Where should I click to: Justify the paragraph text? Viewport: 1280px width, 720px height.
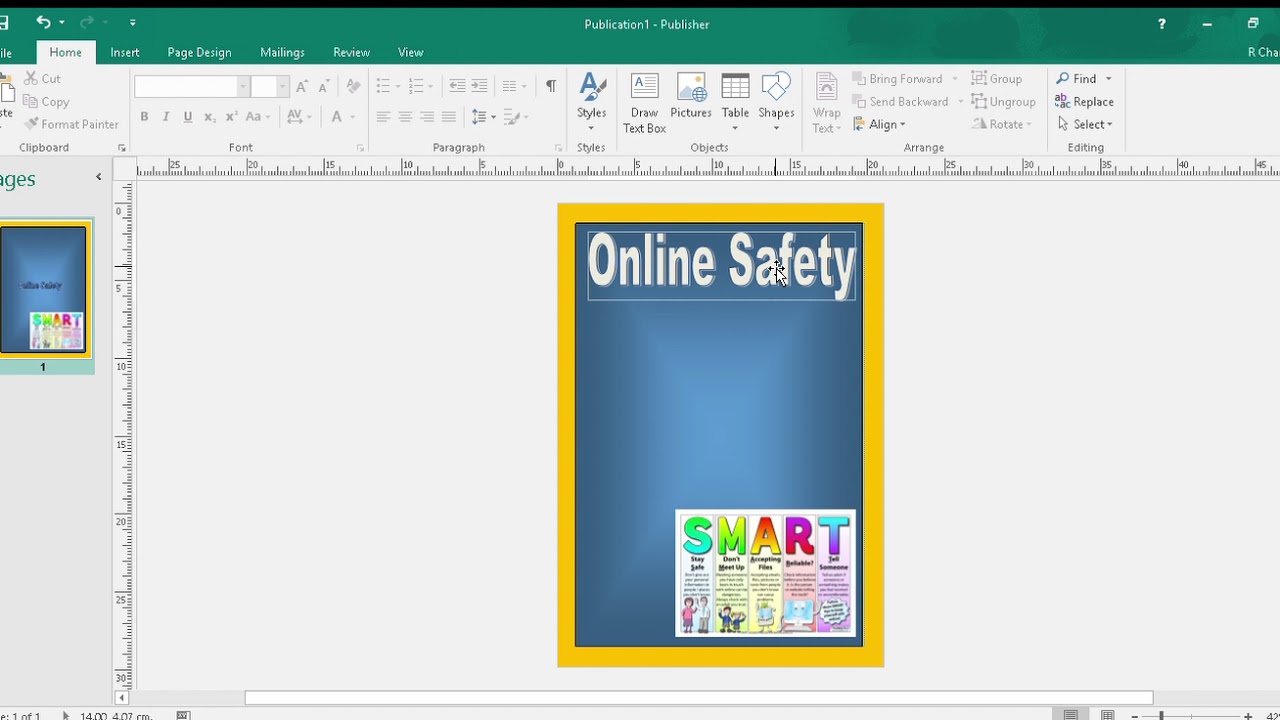click(449, 117)
